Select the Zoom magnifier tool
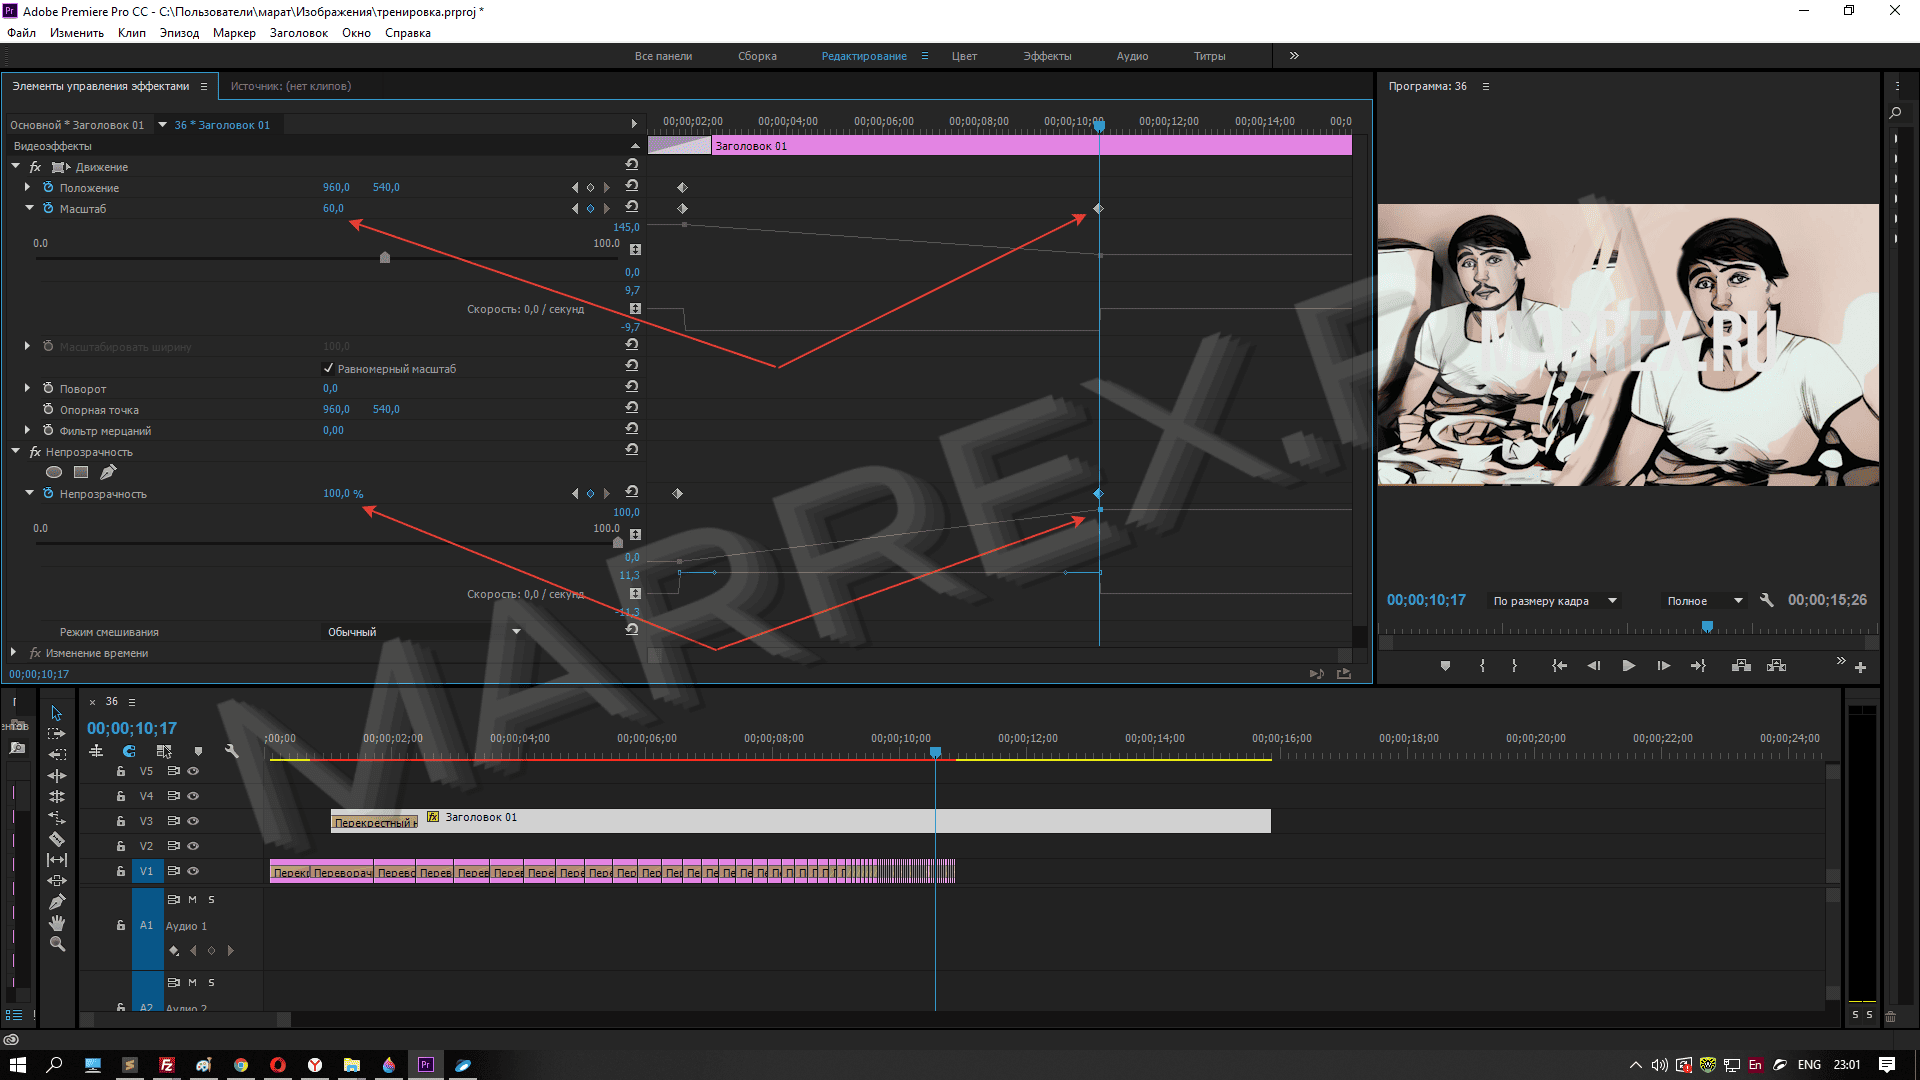The width and height of the screenshot is (1920, 1080). (57, 944)
